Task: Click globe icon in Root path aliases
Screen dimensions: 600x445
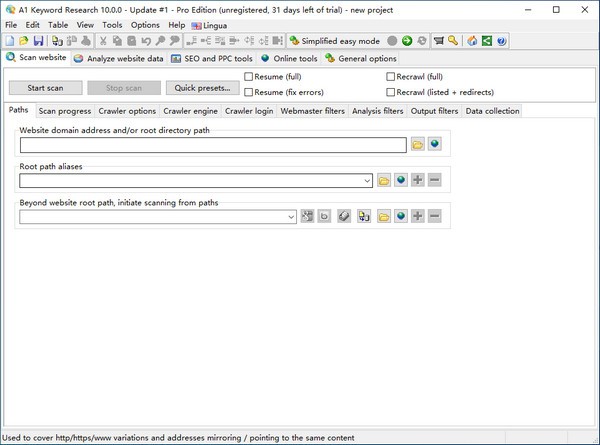Action: (401, 180)
